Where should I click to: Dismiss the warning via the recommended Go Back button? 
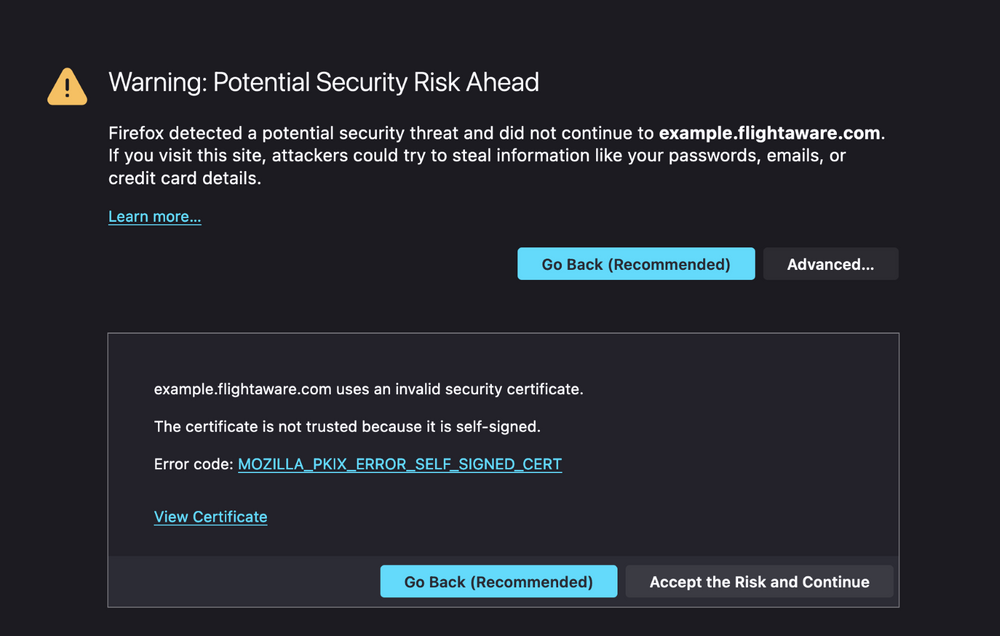point(636,263)
